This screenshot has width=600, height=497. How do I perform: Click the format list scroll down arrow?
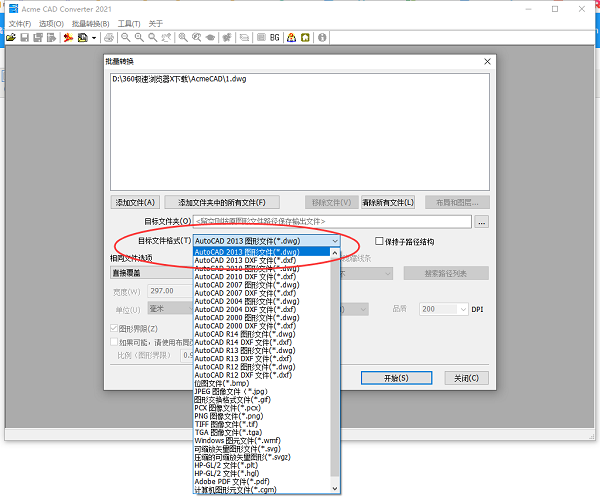[335, 489]
